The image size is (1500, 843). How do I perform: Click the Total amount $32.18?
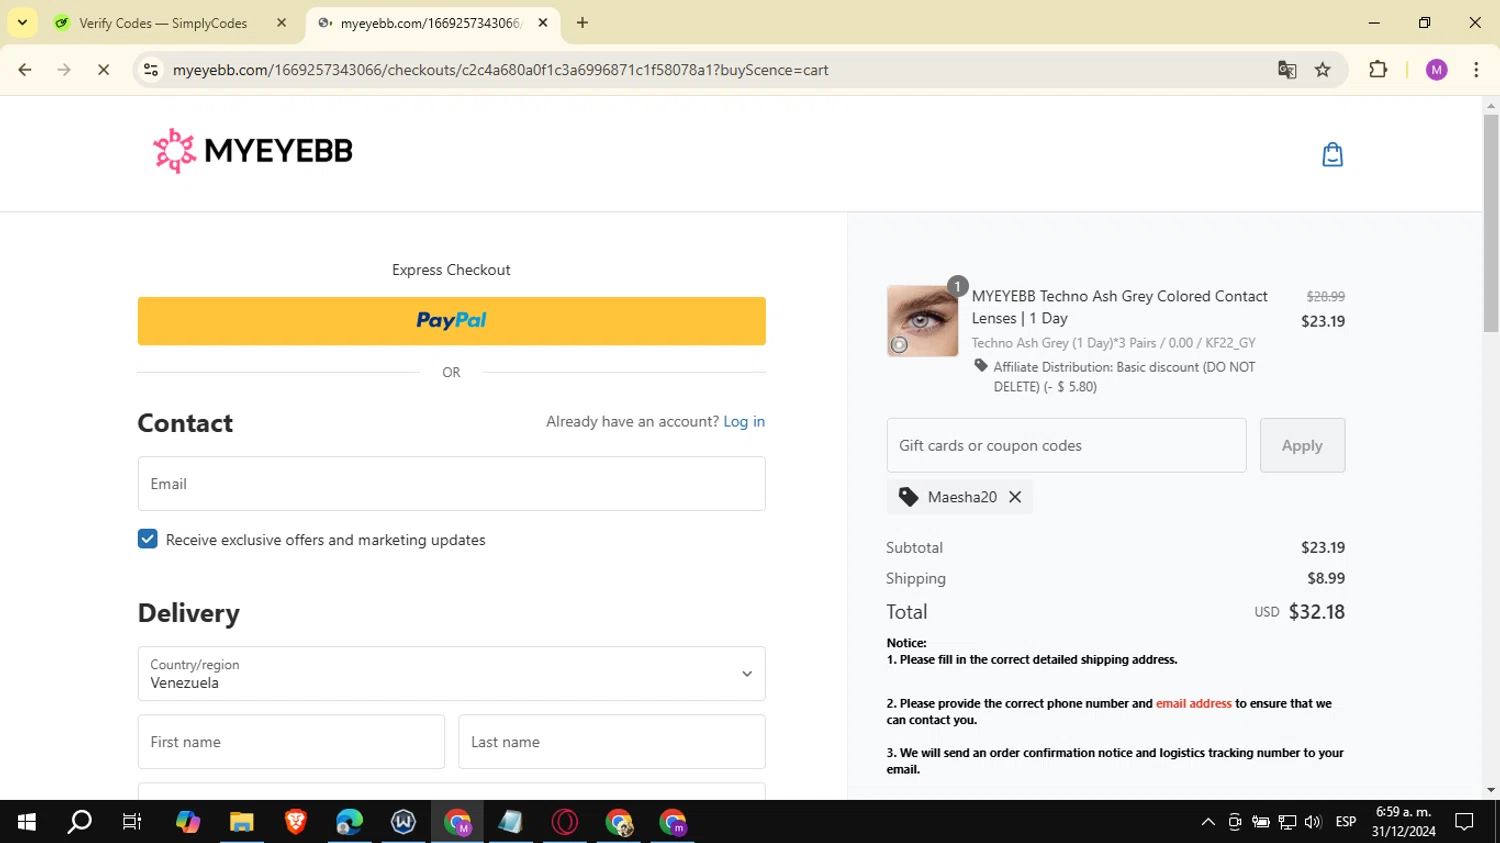1316,612
